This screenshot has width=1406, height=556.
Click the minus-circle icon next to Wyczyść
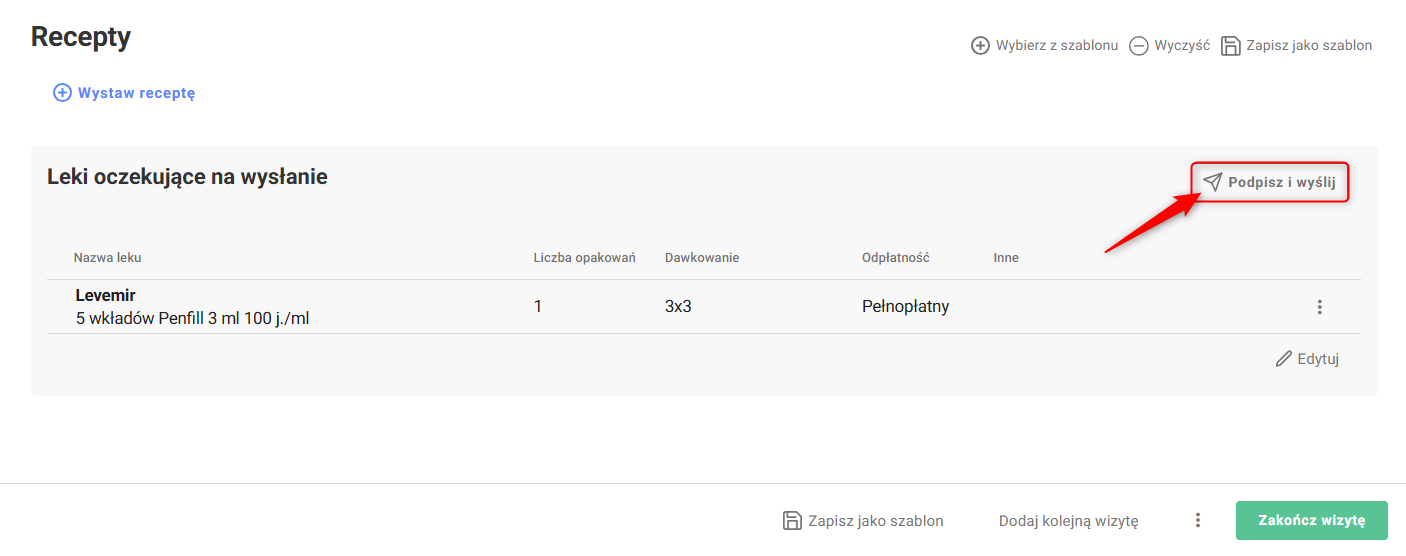pos(1139,46)
